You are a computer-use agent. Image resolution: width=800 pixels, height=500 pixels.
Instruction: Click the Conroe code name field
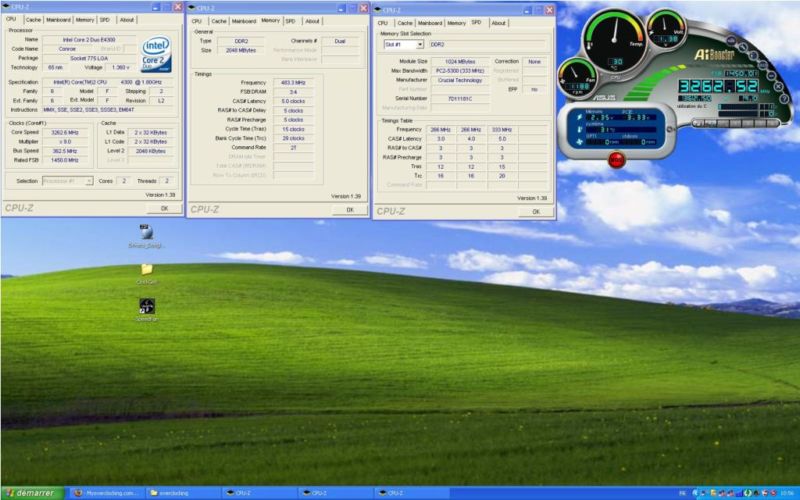[67, 49]
